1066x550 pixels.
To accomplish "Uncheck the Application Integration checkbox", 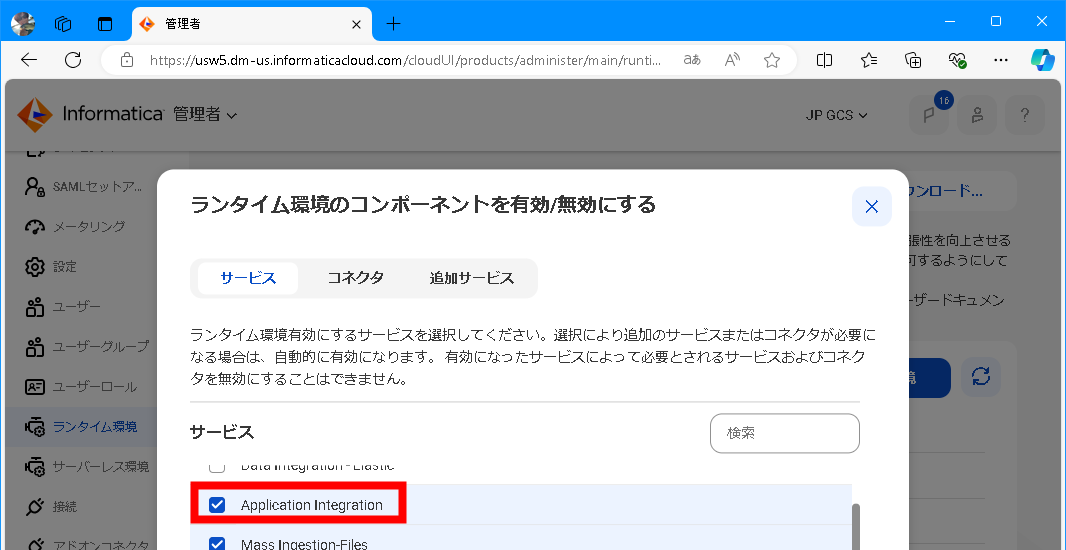I will (x=217, y=504).
